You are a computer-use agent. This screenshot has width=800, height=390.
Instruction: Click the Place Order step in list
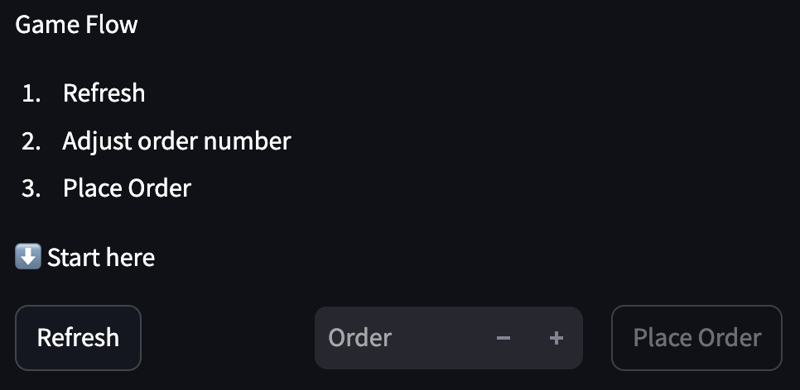pyautogui.click(x=127, y=188)
